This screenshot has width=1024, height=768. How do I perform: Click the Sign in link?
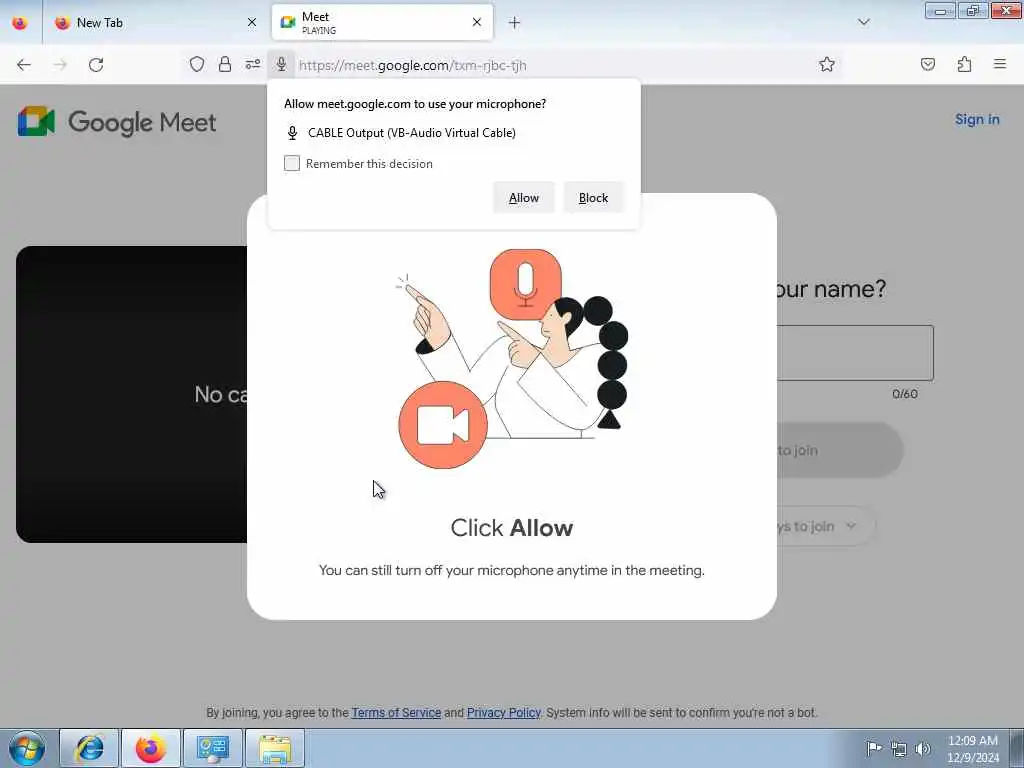pyautogui.click(x=977, y=120)
